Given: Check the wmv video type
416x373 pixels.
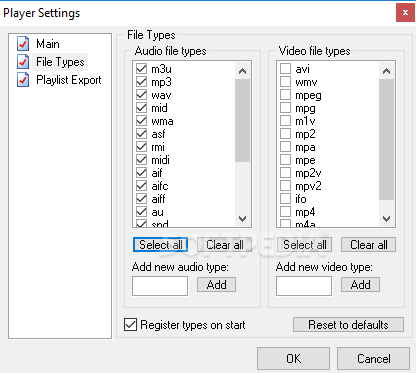Looking at the screenshot, I should [x=286, y=82].
